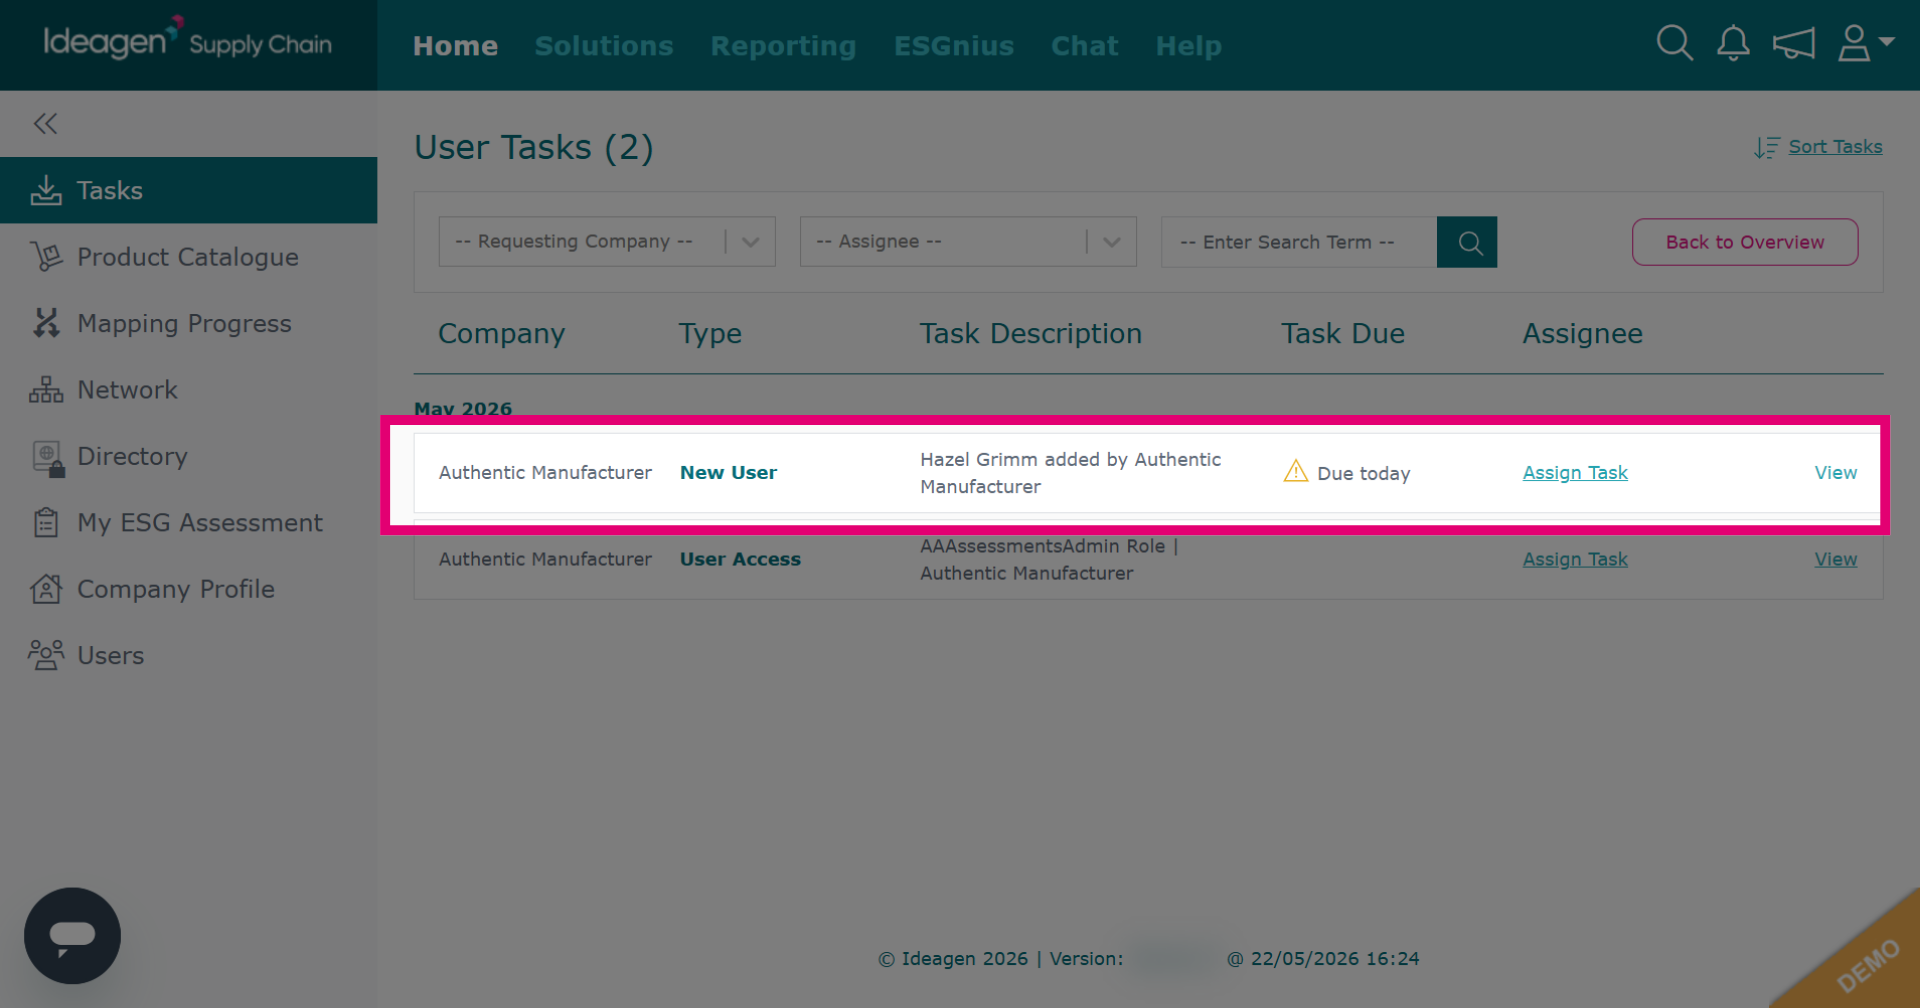1920x1008 pixels.
Task: Open the ESGnius menu
Action: point(954,46)
